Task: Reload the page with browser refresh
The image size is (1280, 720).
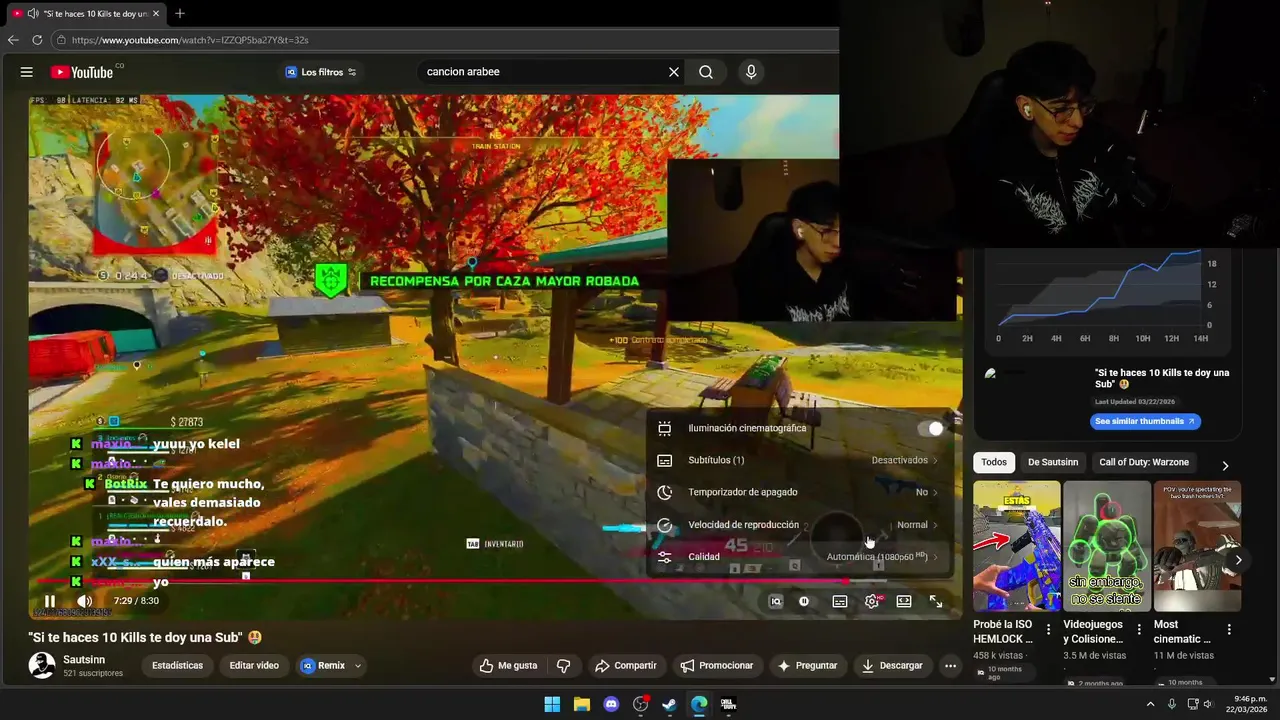Action: click(37, 40)
